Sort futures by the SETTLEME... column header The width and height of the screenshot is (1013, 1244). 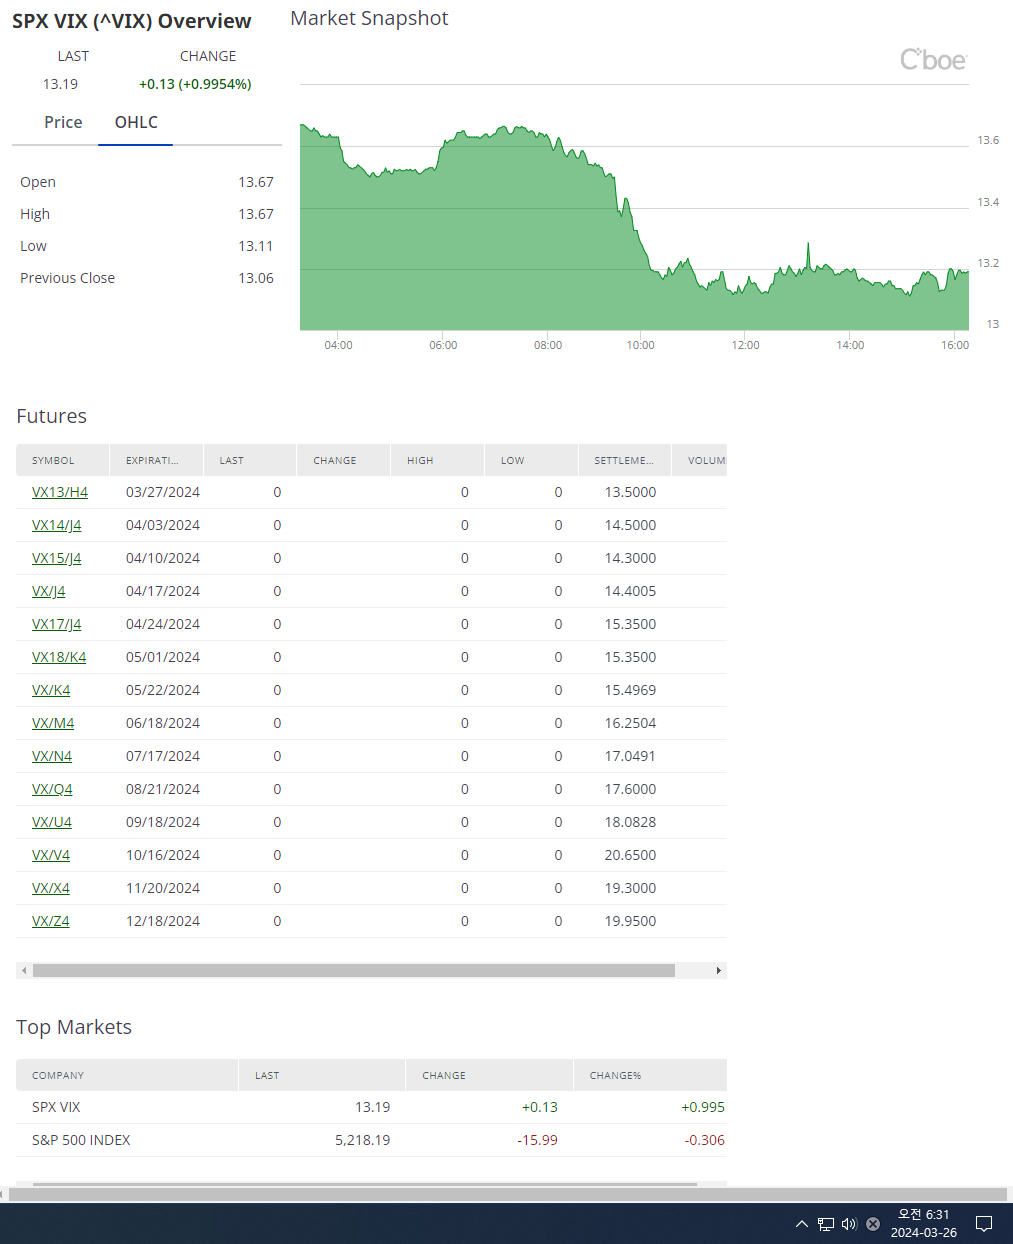pos(625,460)
